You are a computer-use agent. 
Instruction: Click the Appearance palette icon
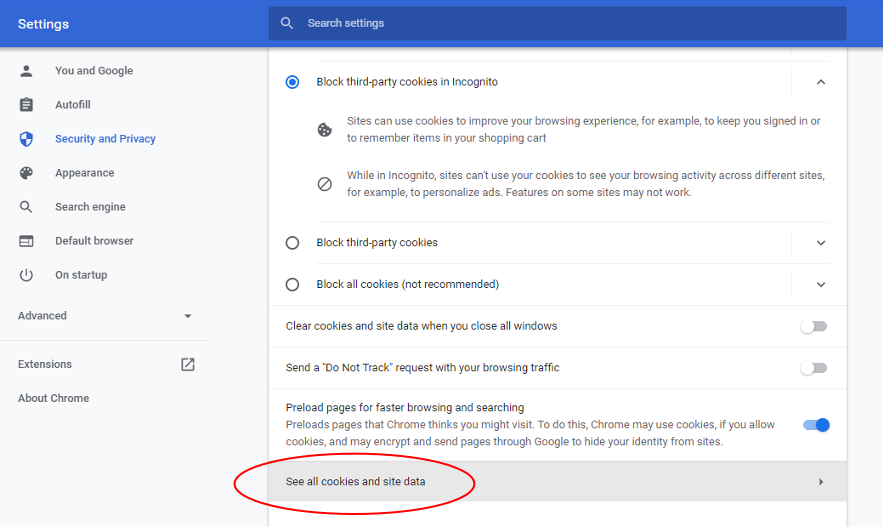[x=27, y=173]
